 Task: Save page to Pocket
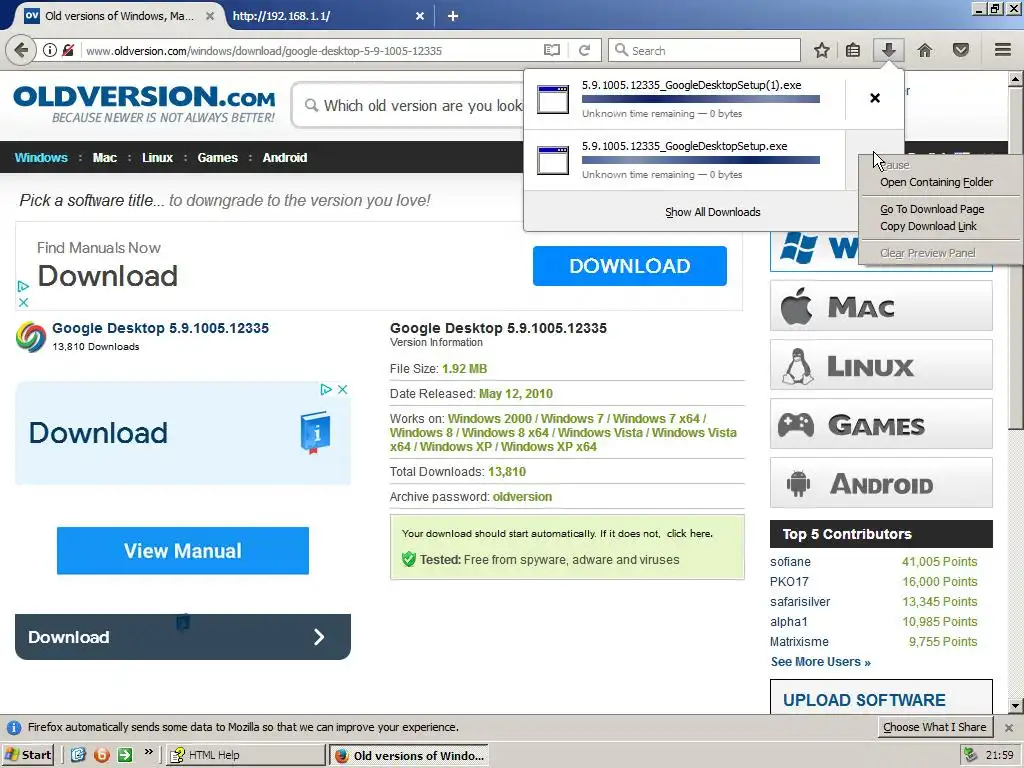[961, 50]
